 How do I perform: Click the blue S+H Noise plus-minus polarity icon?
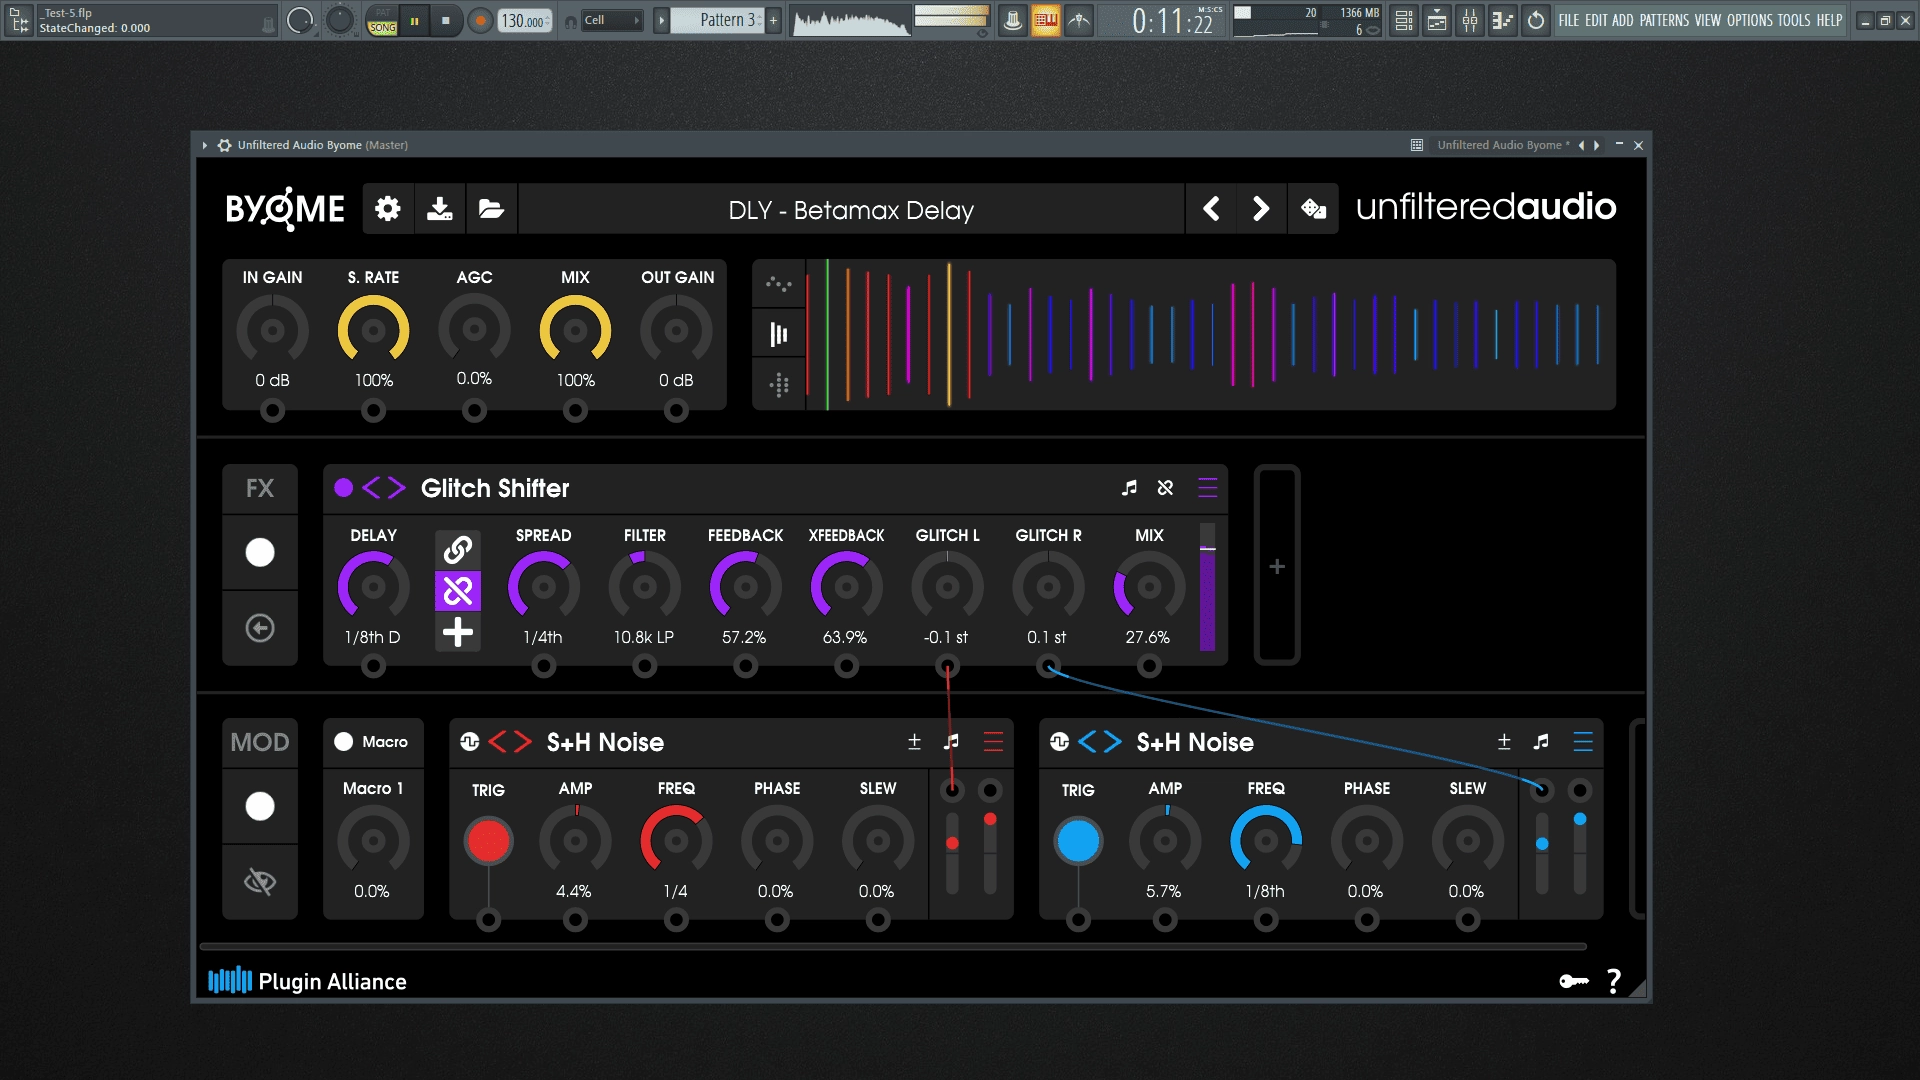(x=1504, y=742)
